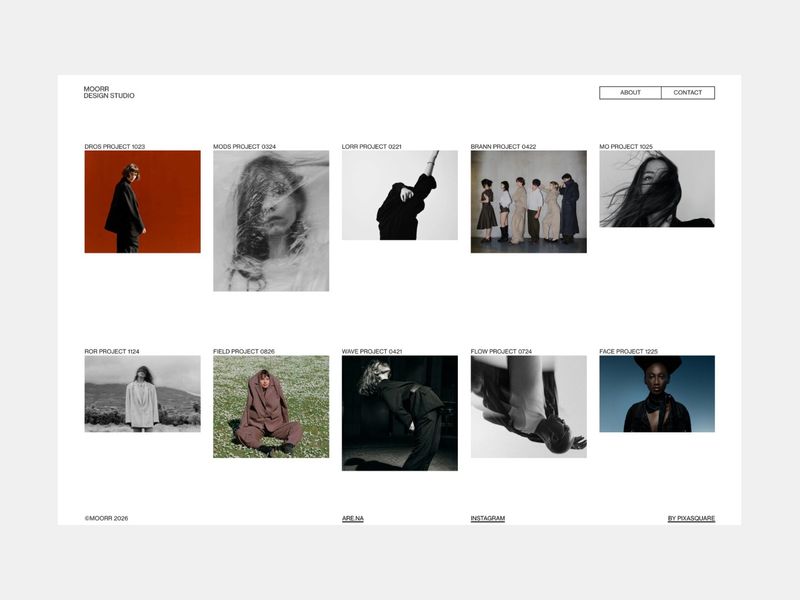This screenshot has width=800, height=600.
Task: Click the WAVE PROJECT 0421 title
Action: pos(372,352)
